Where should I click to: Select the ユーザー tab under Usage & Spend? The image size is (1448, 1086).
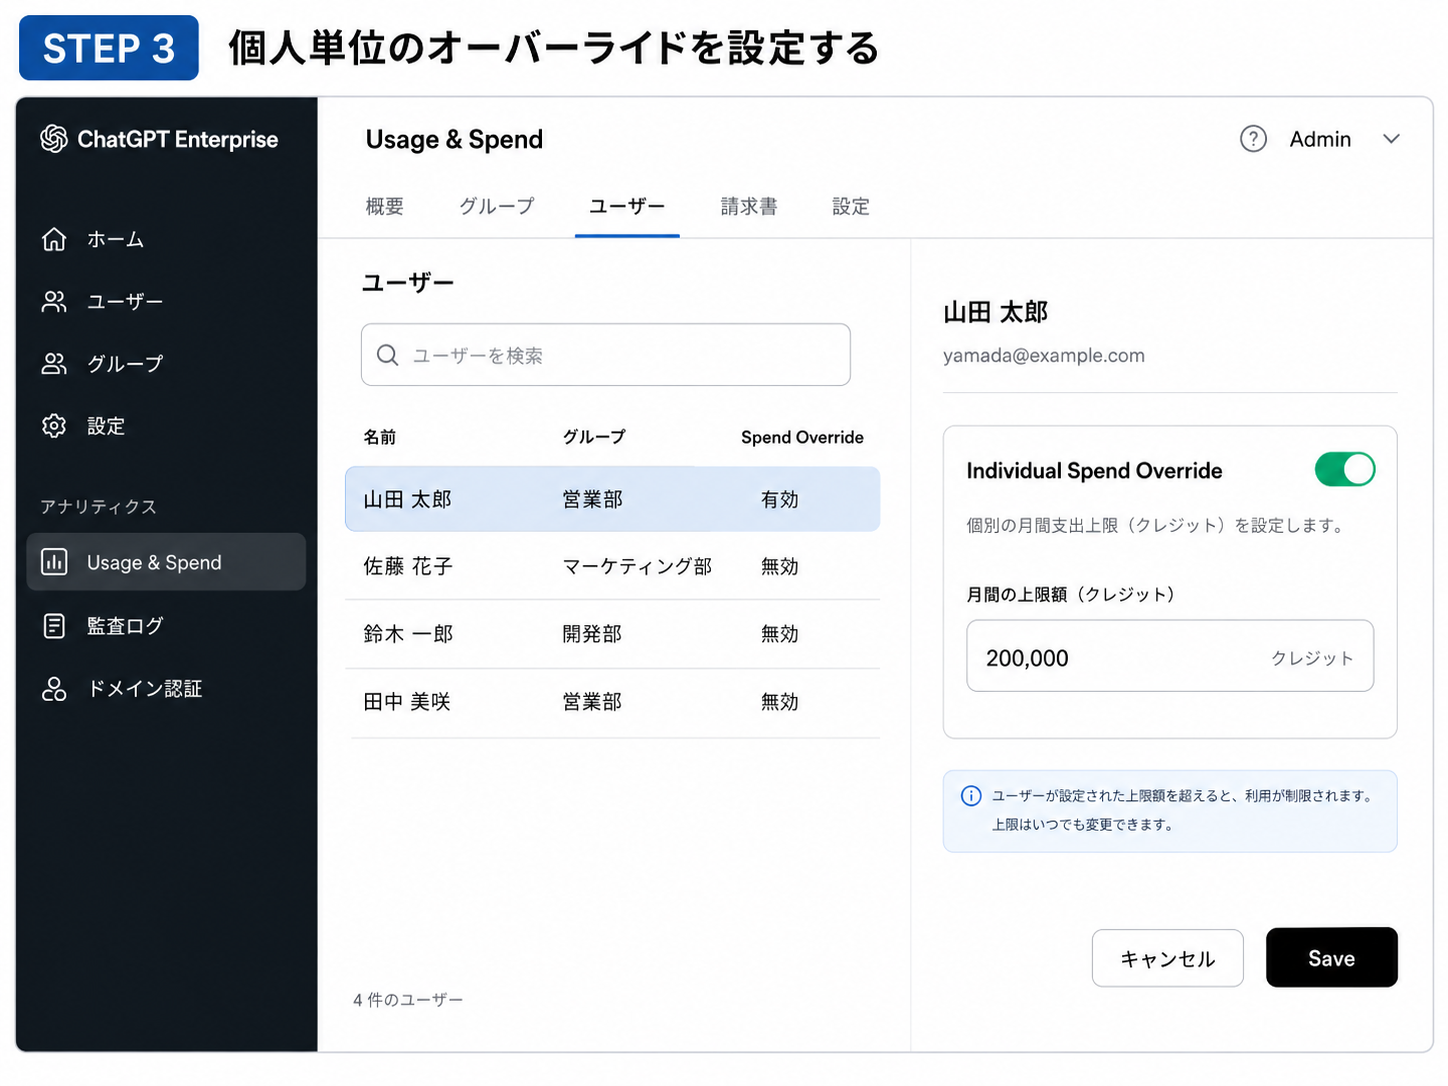pyautogui.click(x=627, y=206)
